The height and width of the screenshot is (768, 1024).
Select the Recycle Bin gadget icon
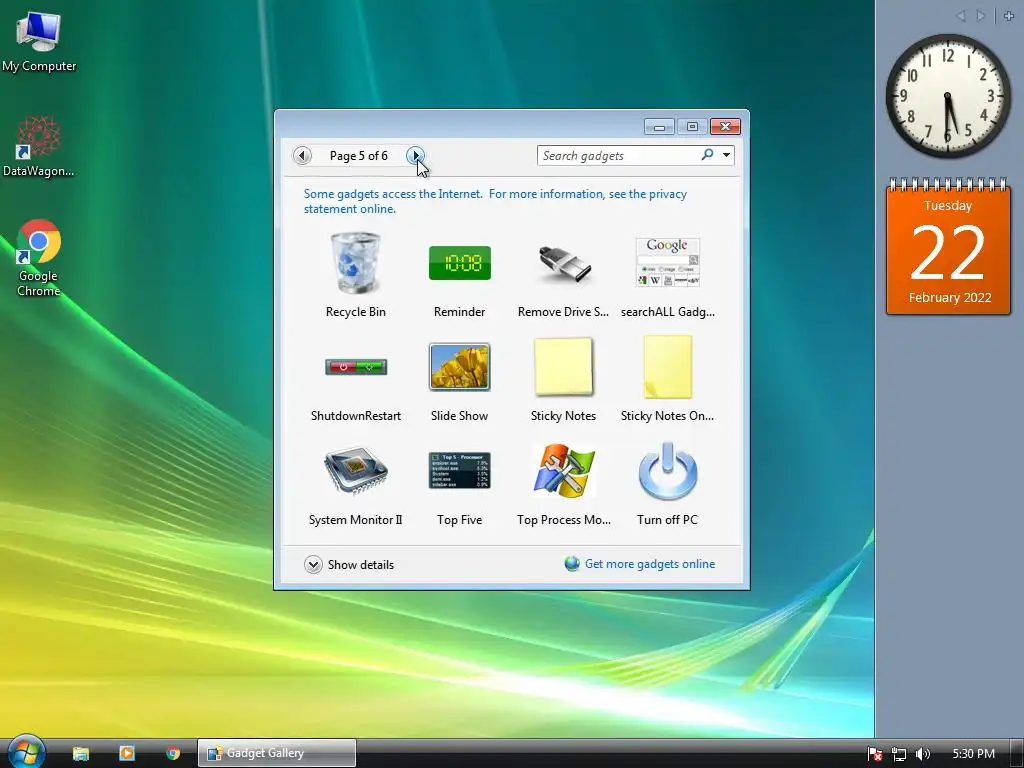pyautogui.click(x=355, y=263)
